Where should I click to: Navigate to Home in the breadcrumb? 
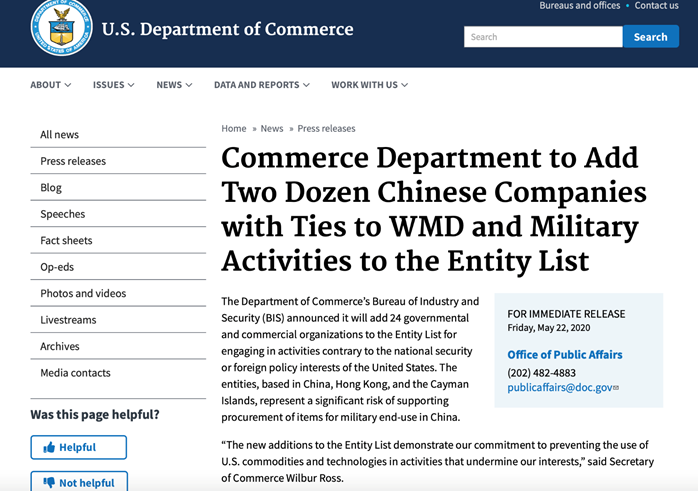coord(234,128)
